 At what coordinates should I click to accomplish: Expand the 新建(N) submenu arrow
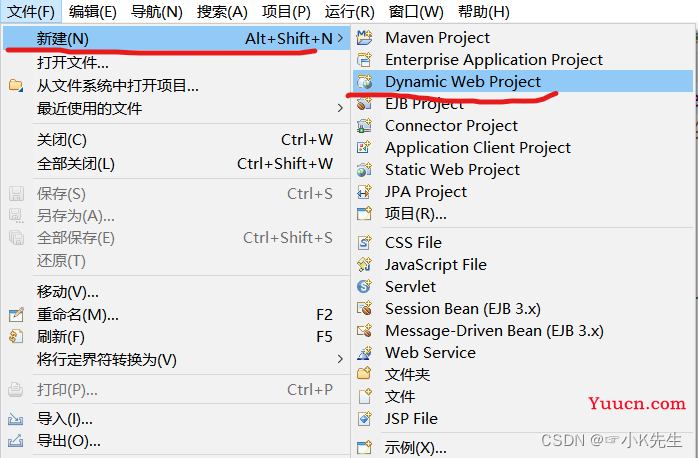point(341,38)
